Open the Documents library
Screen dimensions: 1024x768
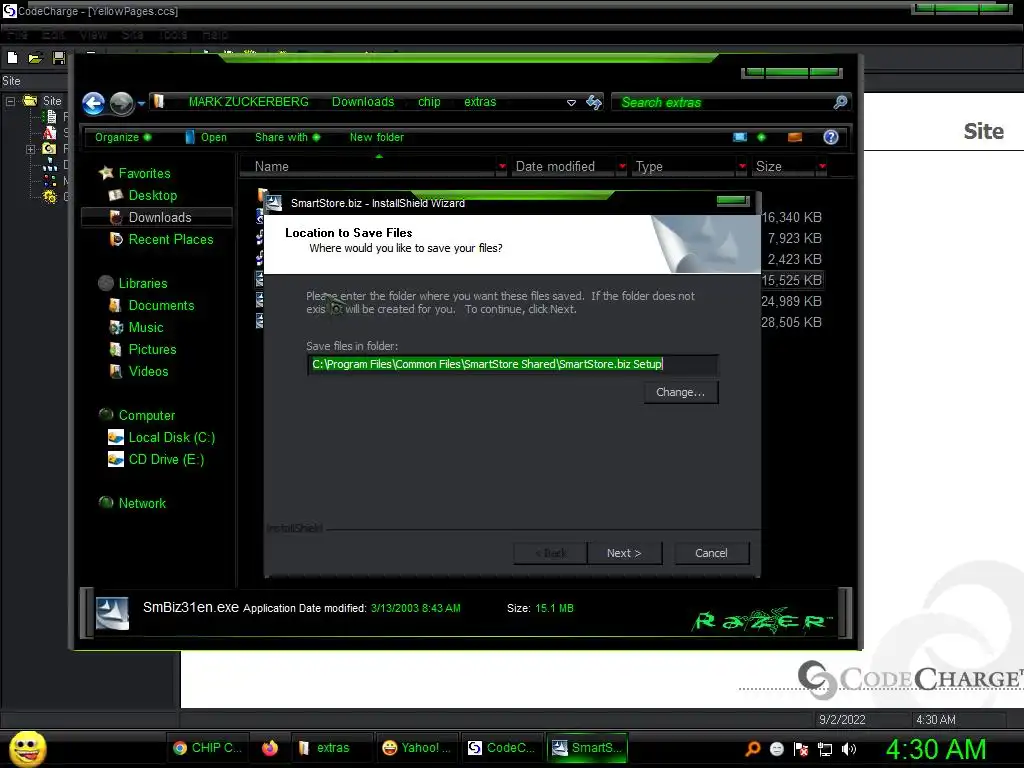point(161,306)
